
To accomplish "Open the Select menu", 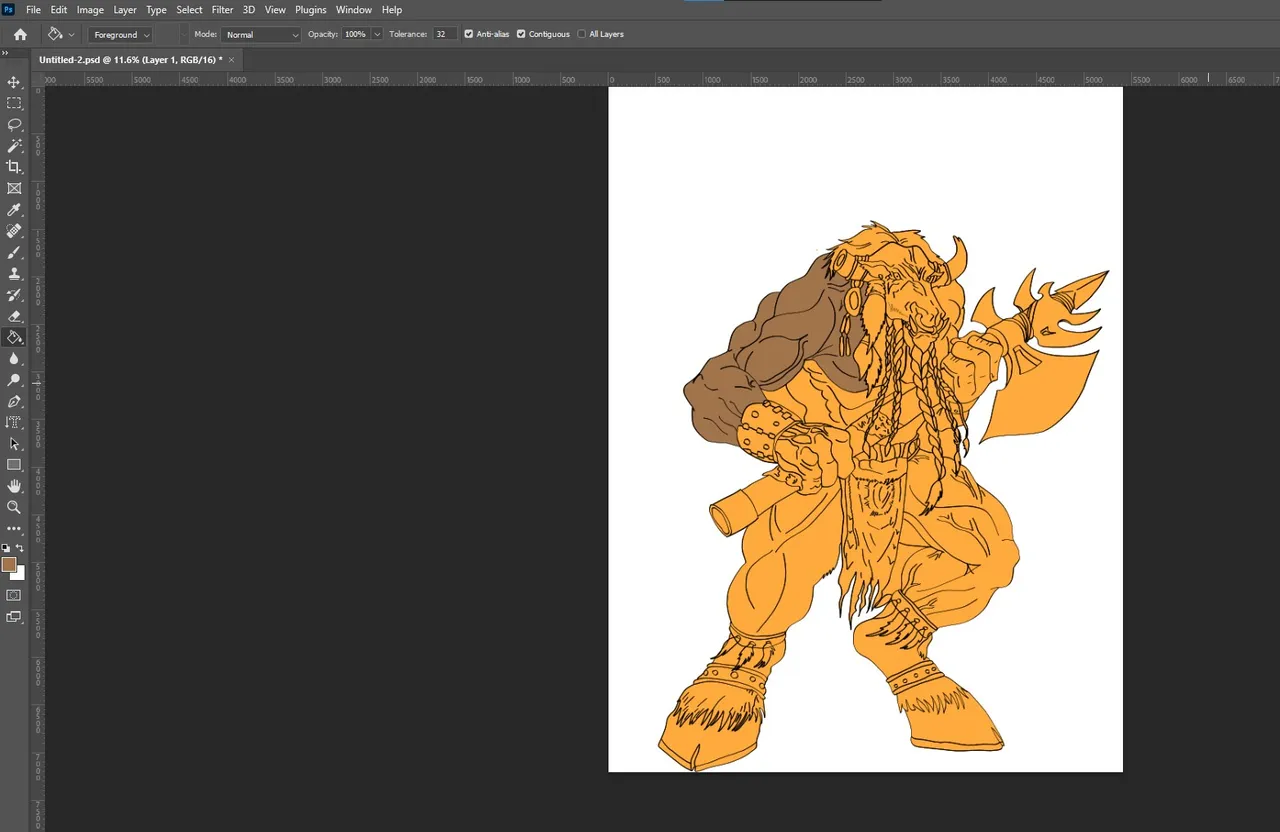I will [x=190, y=9].
